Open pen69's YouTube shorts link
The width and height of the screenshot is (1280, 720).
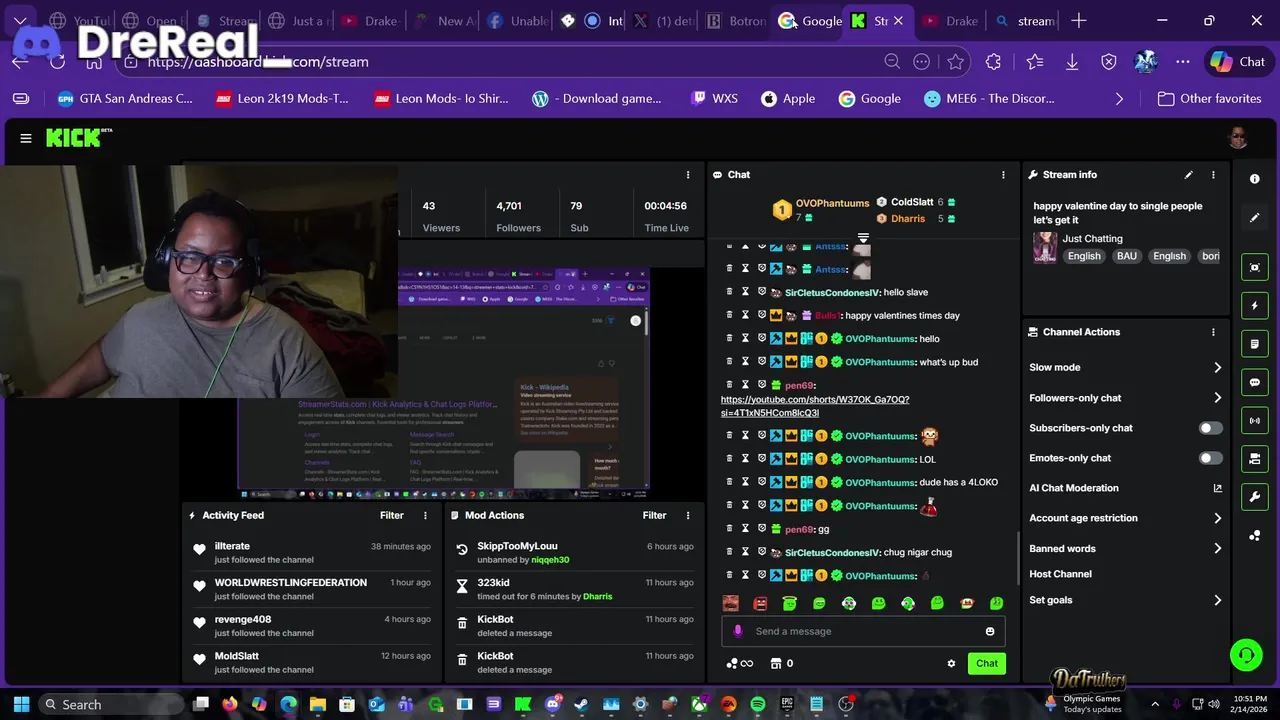point(815,406)
